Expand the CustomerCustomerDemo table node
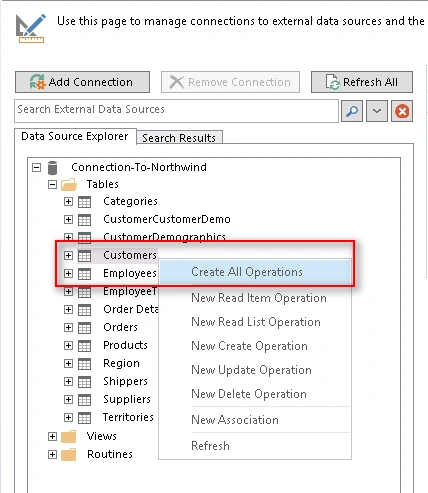Image resolution: width=428 pixels, height=493 pixels. click(68, 219)
